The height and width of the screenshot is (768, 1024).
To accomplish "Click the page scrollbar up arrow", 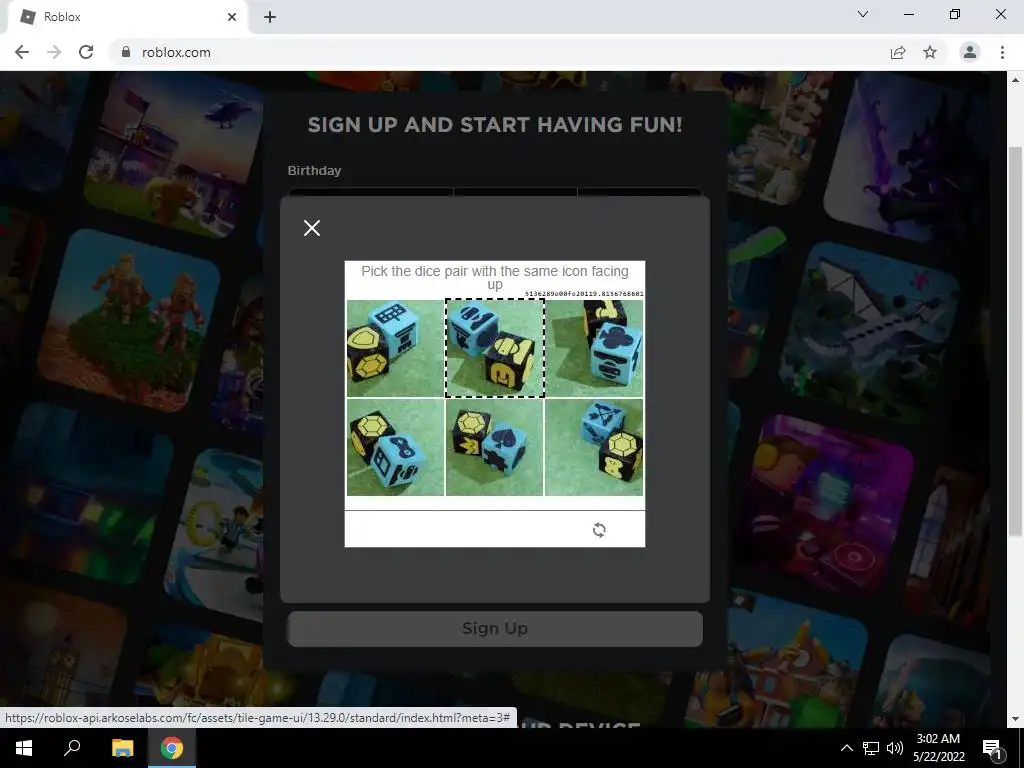I will (1015, 80).
